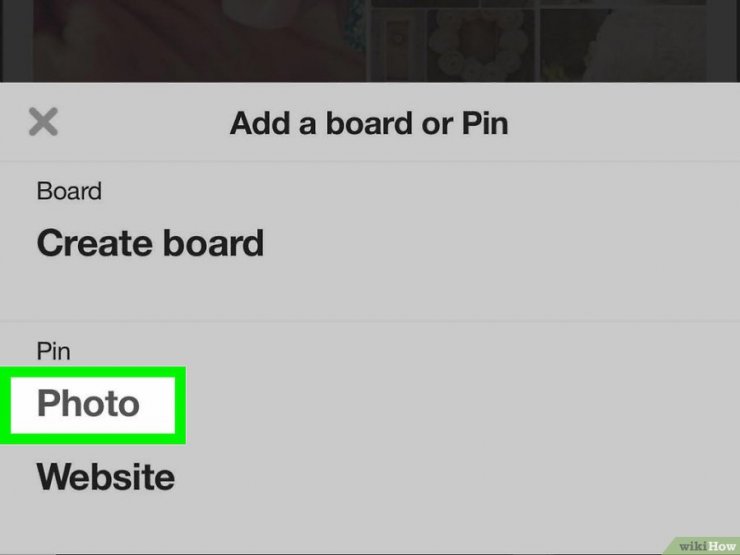Screen dimensions: 740x555
Task: Click the divider line above Board section
Action: pyautogui.click(x=370, y=162)
